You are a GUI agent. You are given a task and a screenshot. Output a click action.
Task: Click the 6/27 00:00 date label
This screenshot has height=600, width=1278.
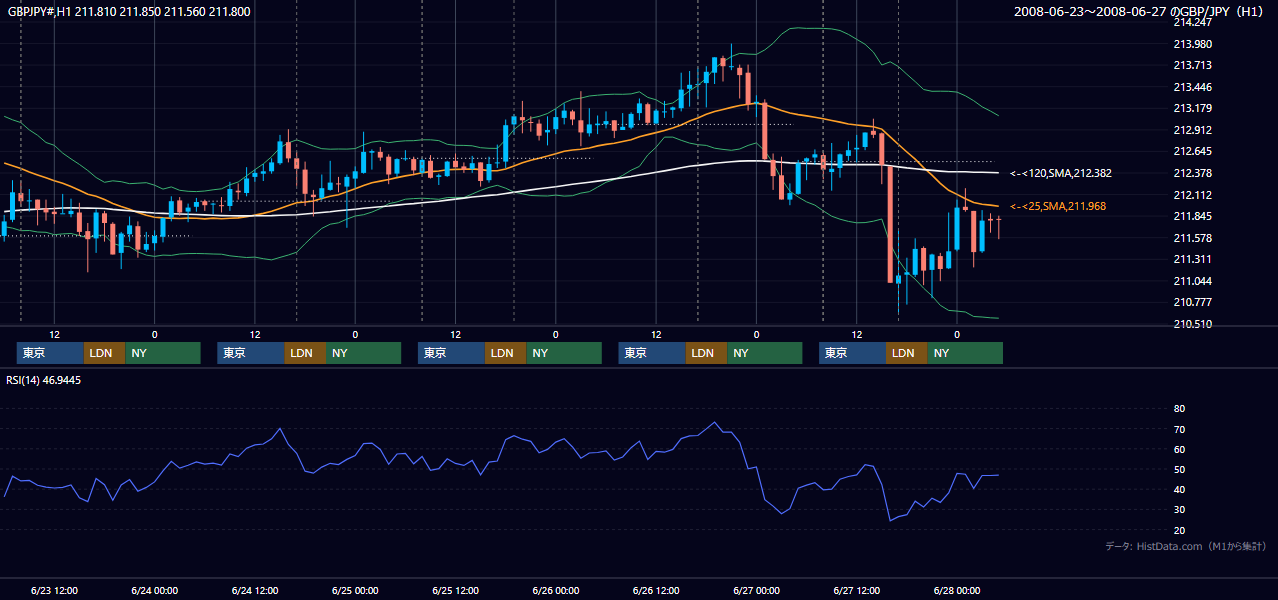coord(757,590)
